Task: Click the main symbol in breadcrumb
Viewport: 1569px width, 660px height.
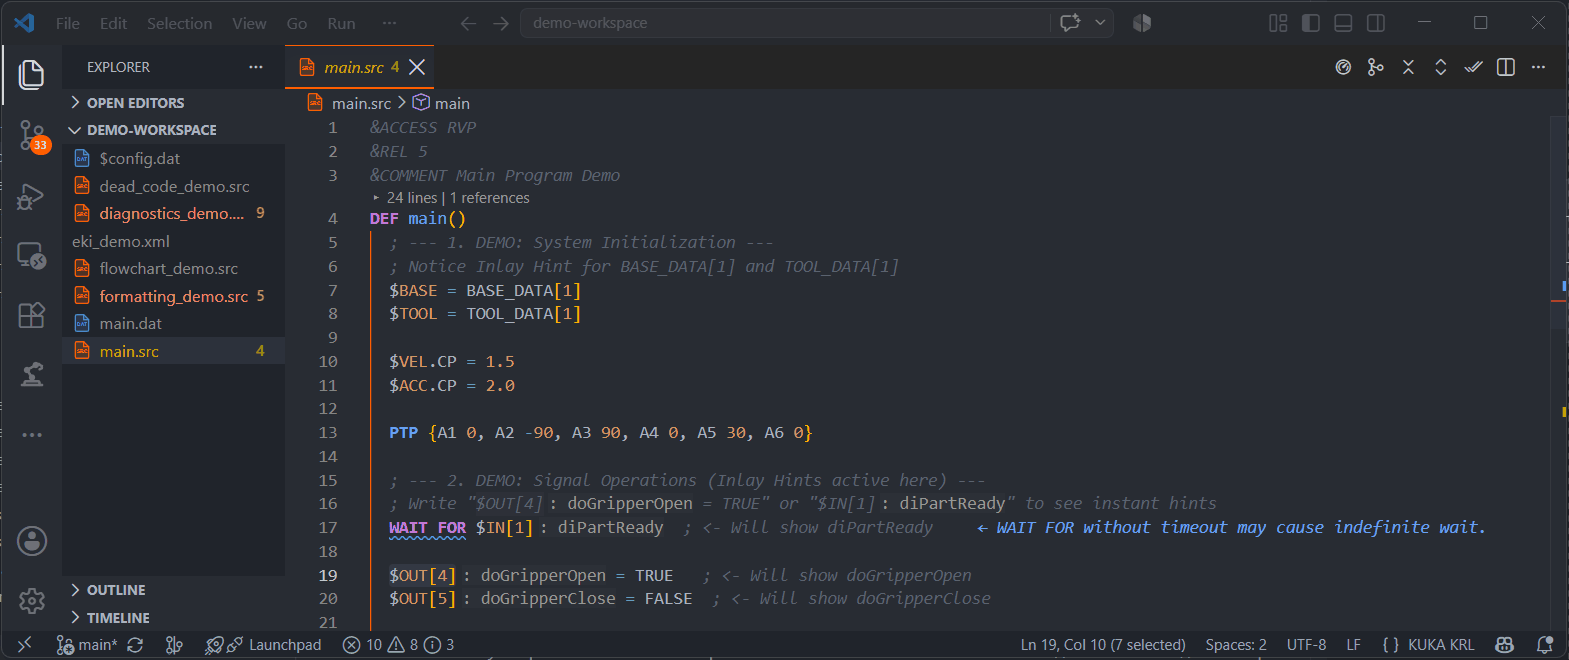Action: [452, 103]
